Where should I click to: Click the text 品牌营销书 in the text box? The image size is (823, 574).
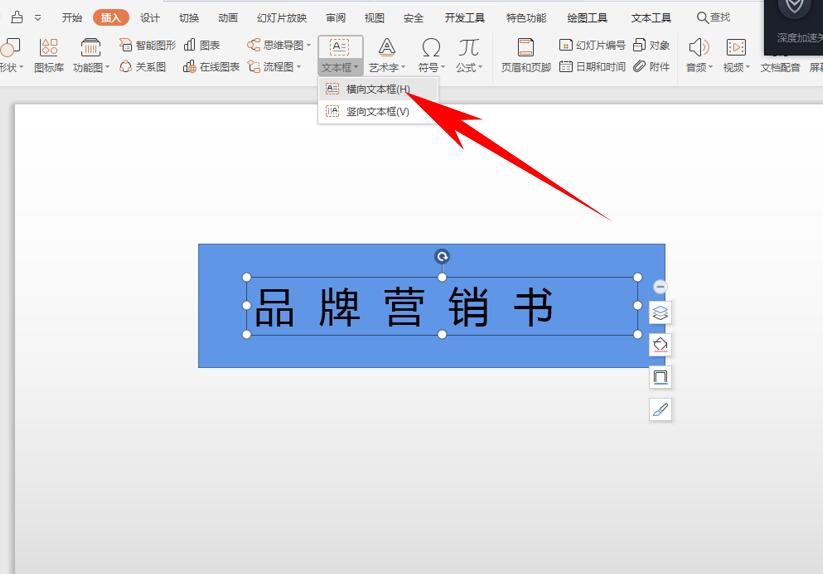tap(404, 307)
